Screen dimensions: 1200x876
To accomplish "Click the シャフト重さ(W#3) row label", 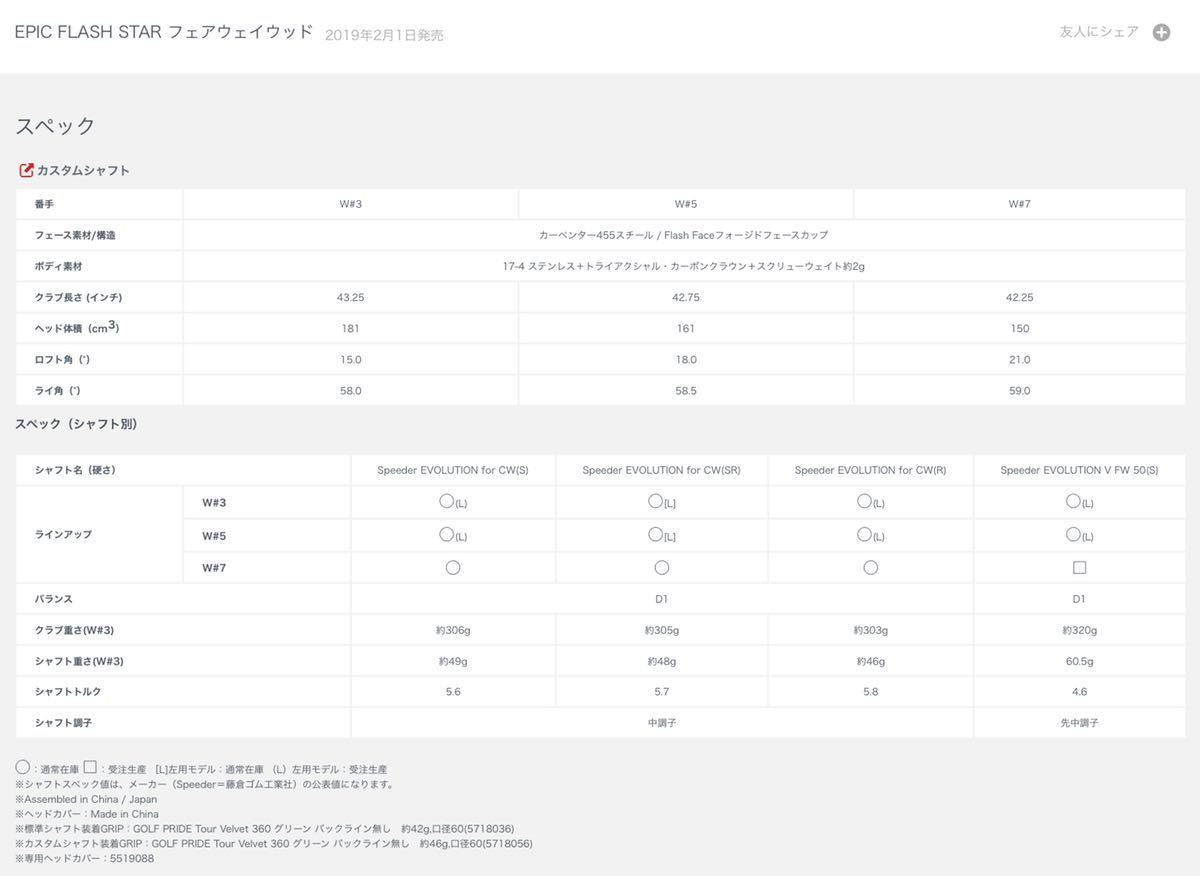I will [x=78, y=661].
